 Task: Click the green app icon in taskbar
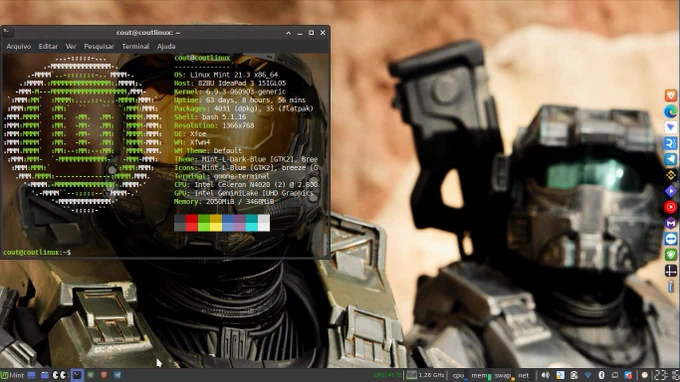point(91,375)
